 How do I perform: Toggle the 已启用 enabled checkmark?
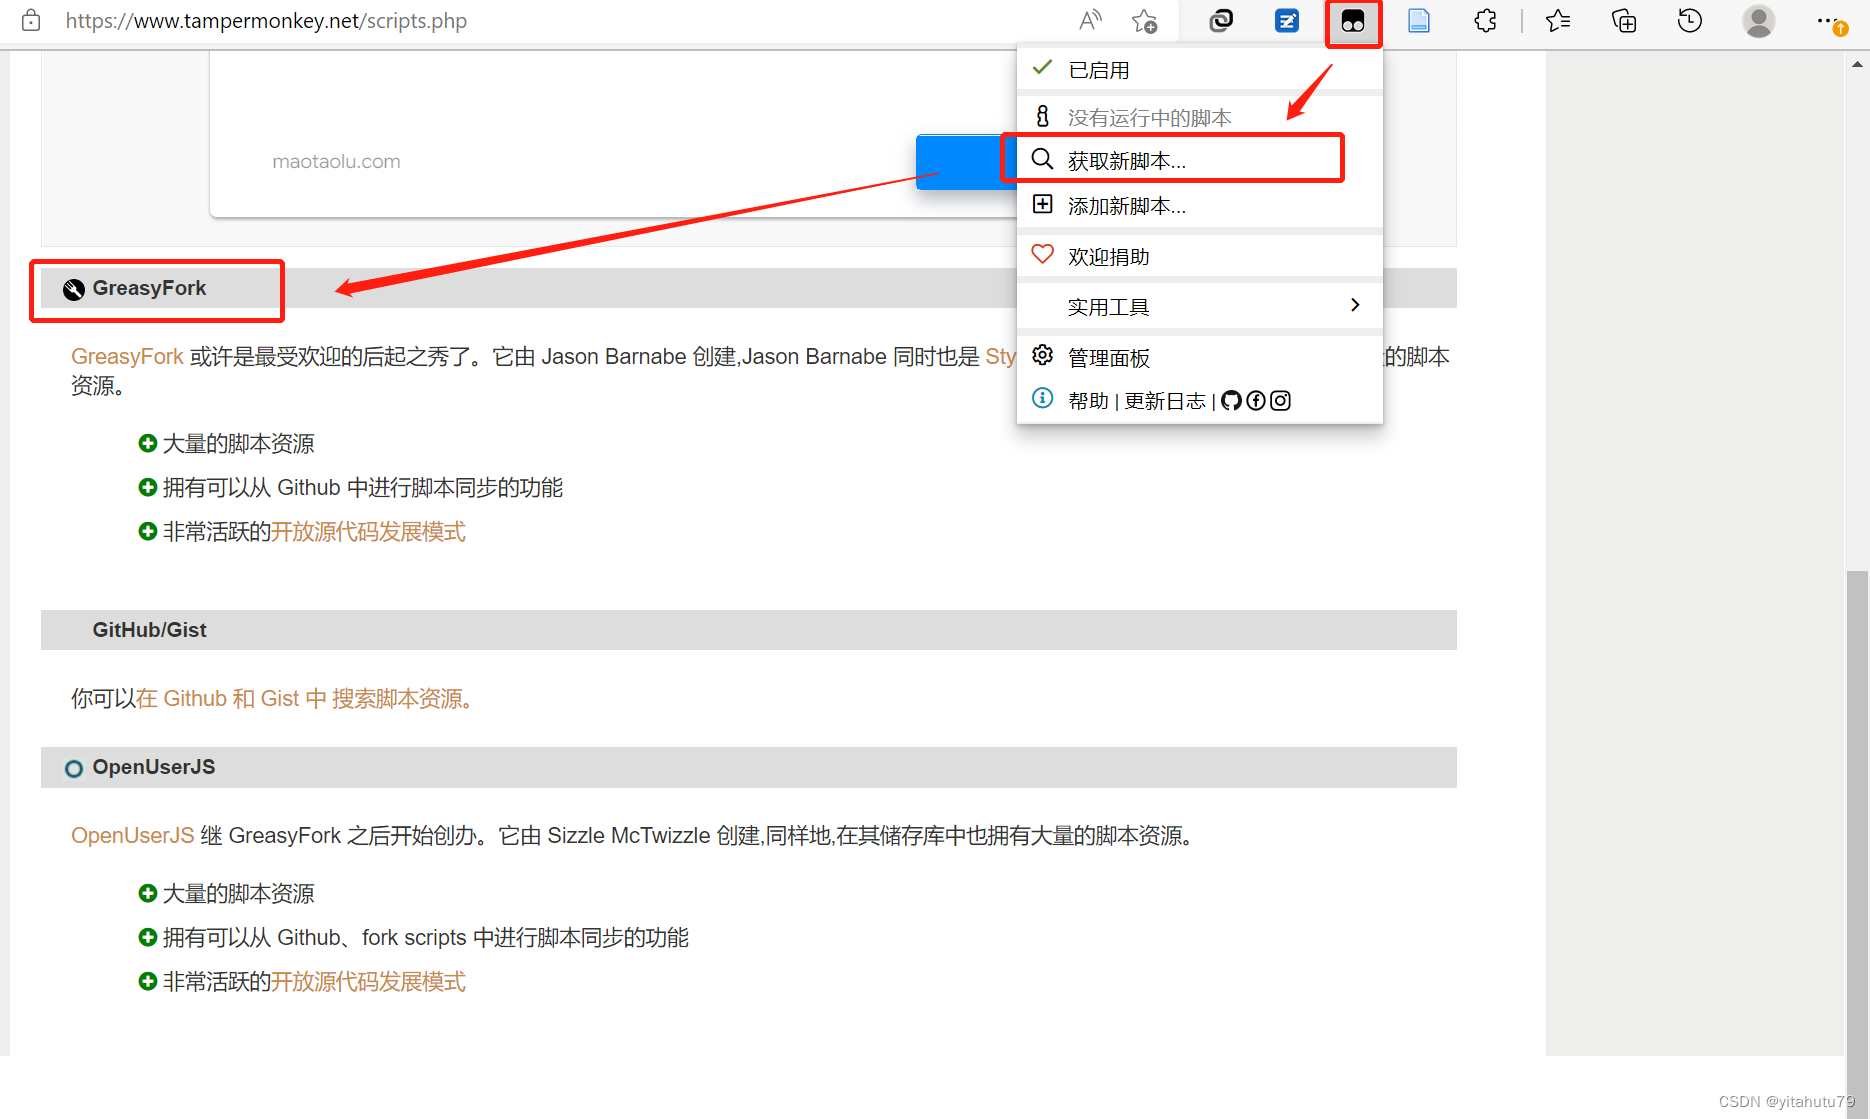(x=1042, y=67)
